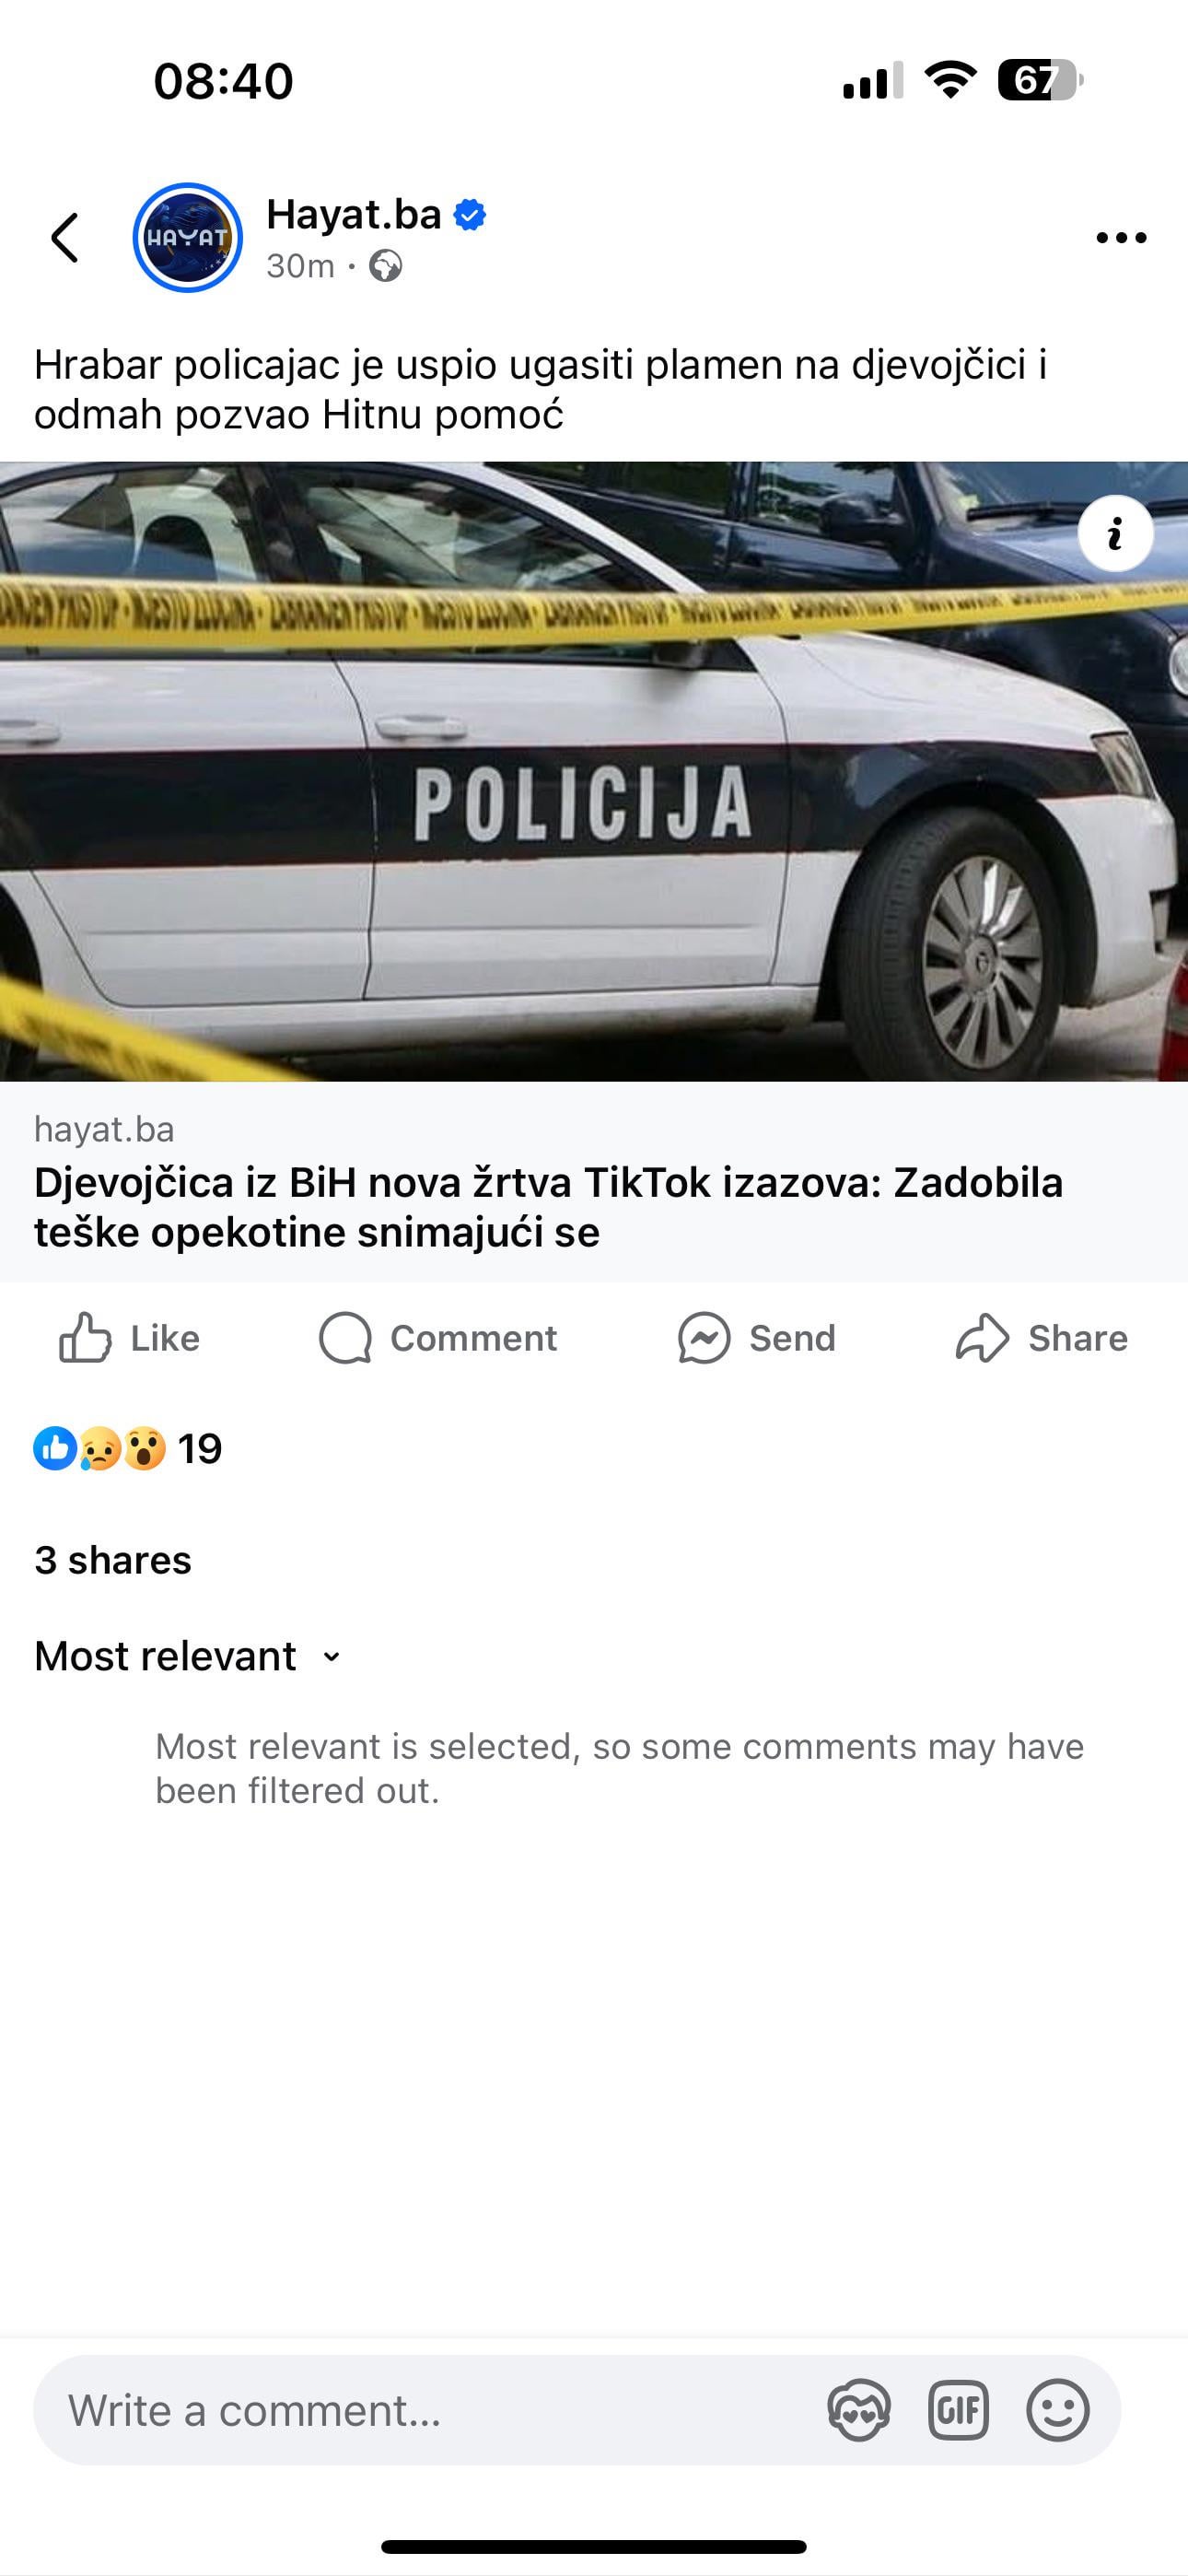Open the Djevojčica iz BiH article headline
The height and width of the screenshot is (2576, 1188).
coord(548,1207)
